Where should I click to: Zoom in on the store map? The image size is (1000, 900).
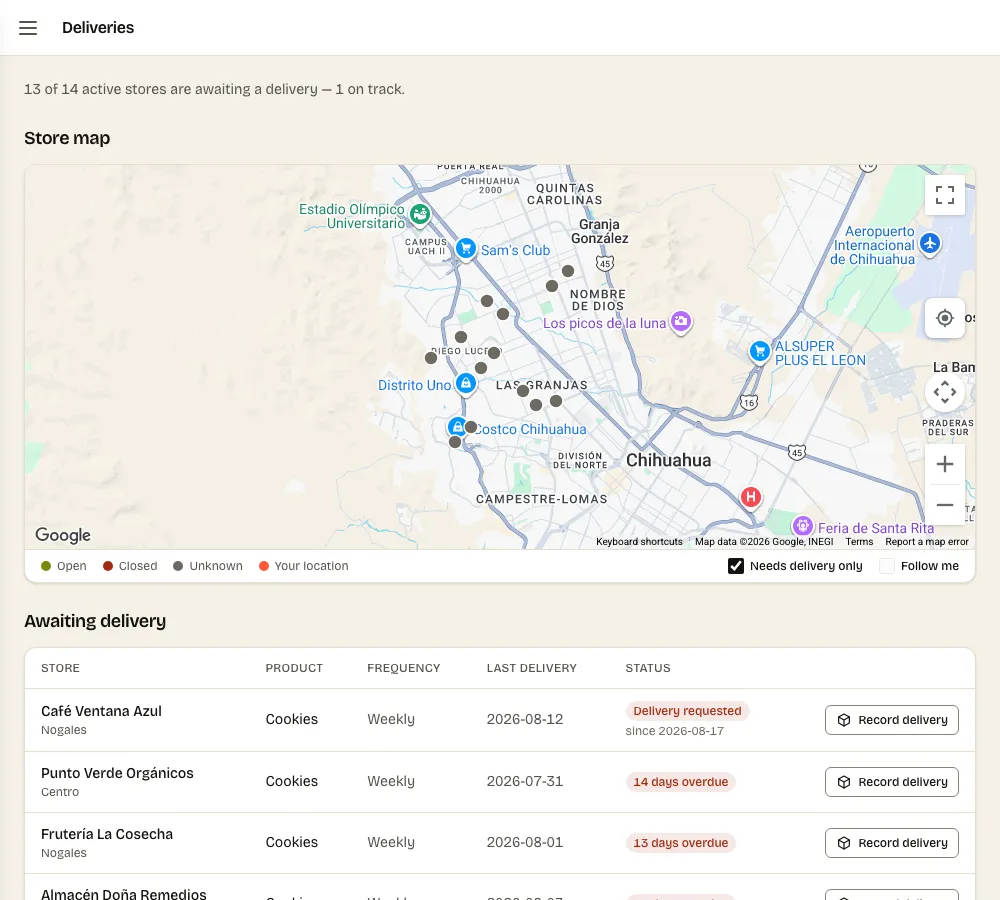tap(945, 464)
